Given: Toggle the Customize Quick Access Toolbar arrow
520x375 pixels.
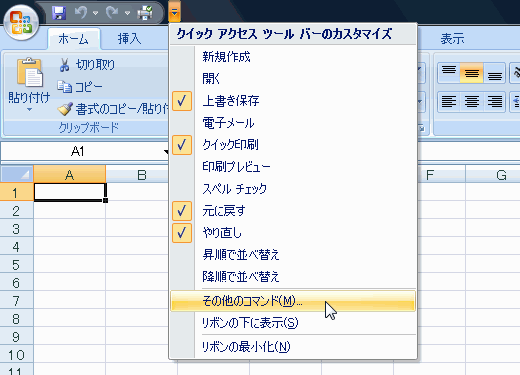Looking at the screenshot, I should tap(175, 13).
